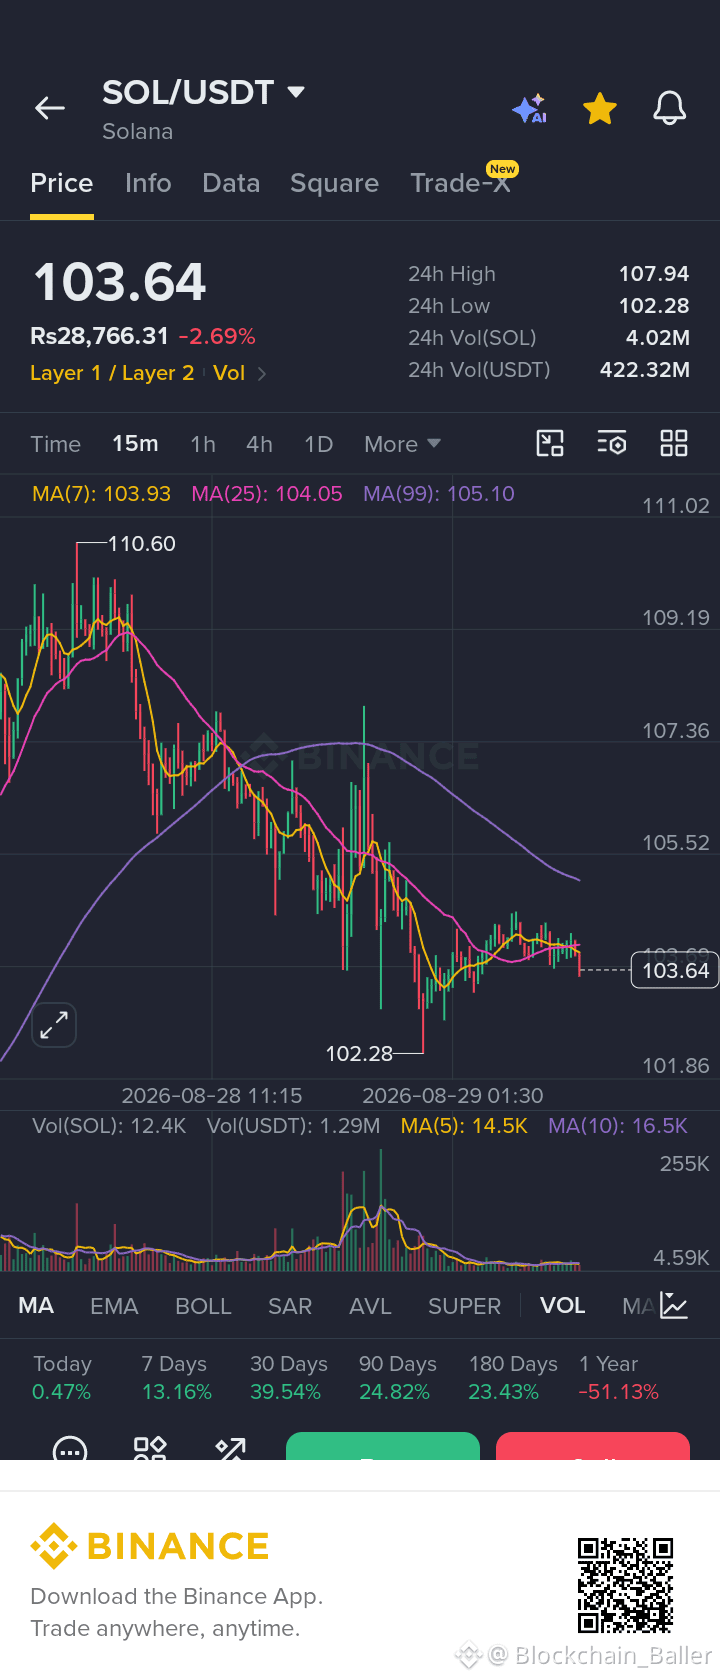Open the Vol tag link
Image resolution: width=720 pixels, height=1680 pixels.
point(229,373)
